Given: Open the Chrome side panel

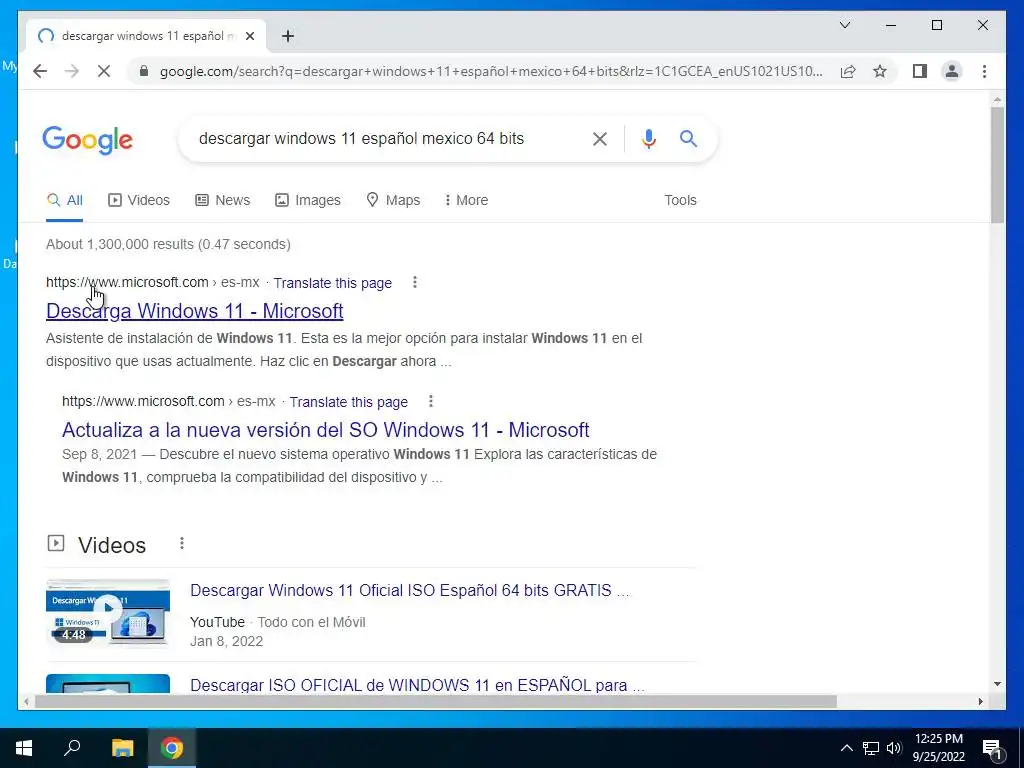Looking at the screenshot, I should click(x=920, y=71).
